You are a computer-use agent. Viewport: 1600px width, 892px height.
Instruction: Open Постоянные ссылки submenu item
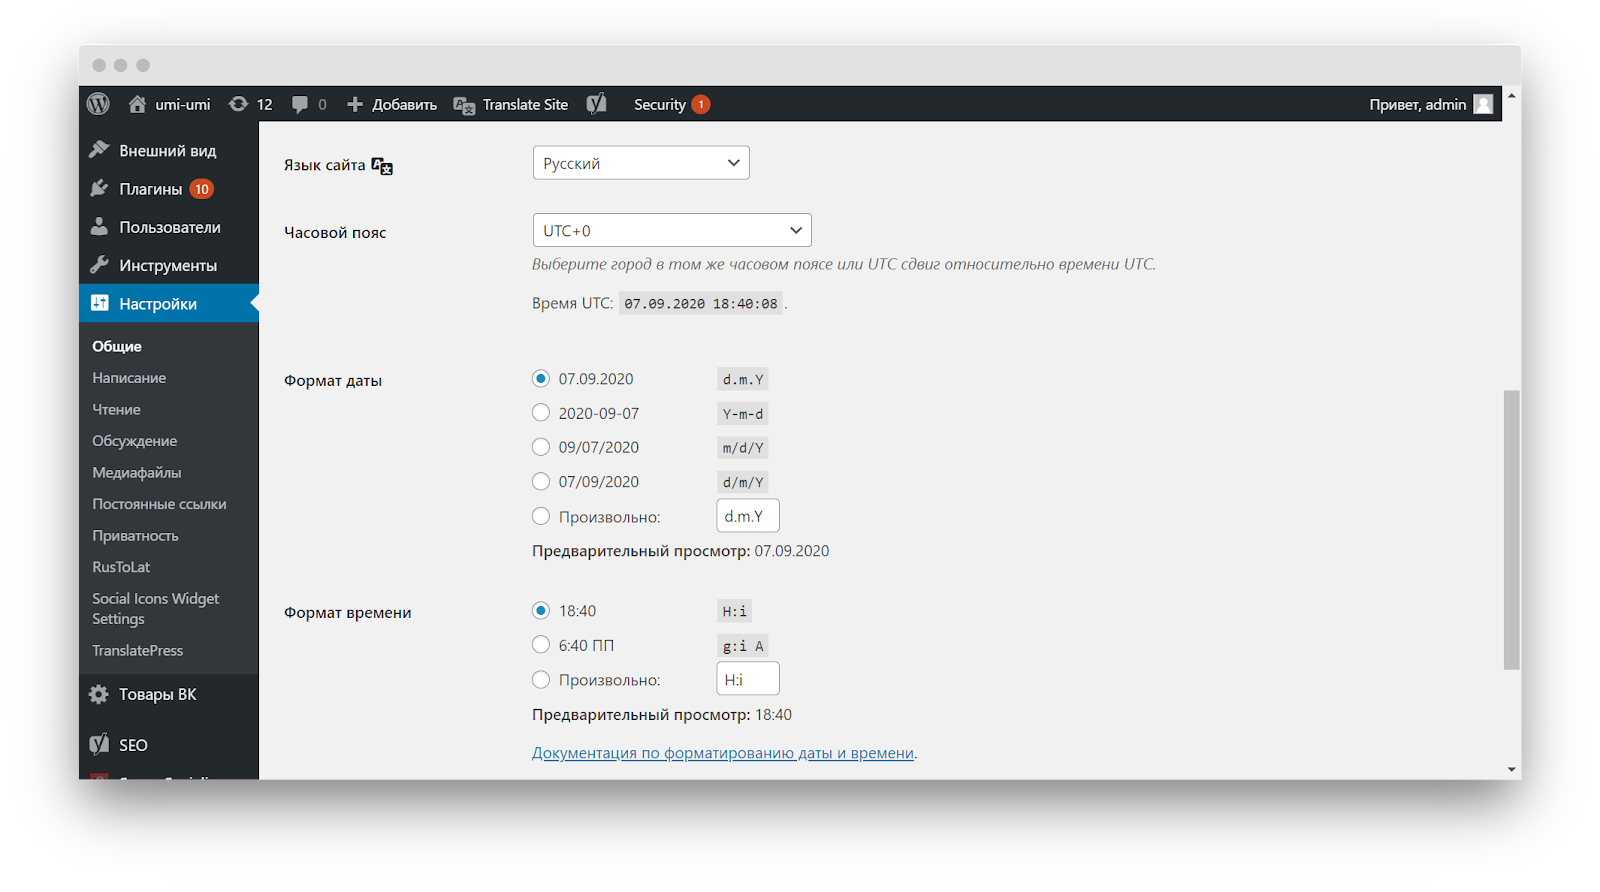pyautogui.click(x=159, y=504)
